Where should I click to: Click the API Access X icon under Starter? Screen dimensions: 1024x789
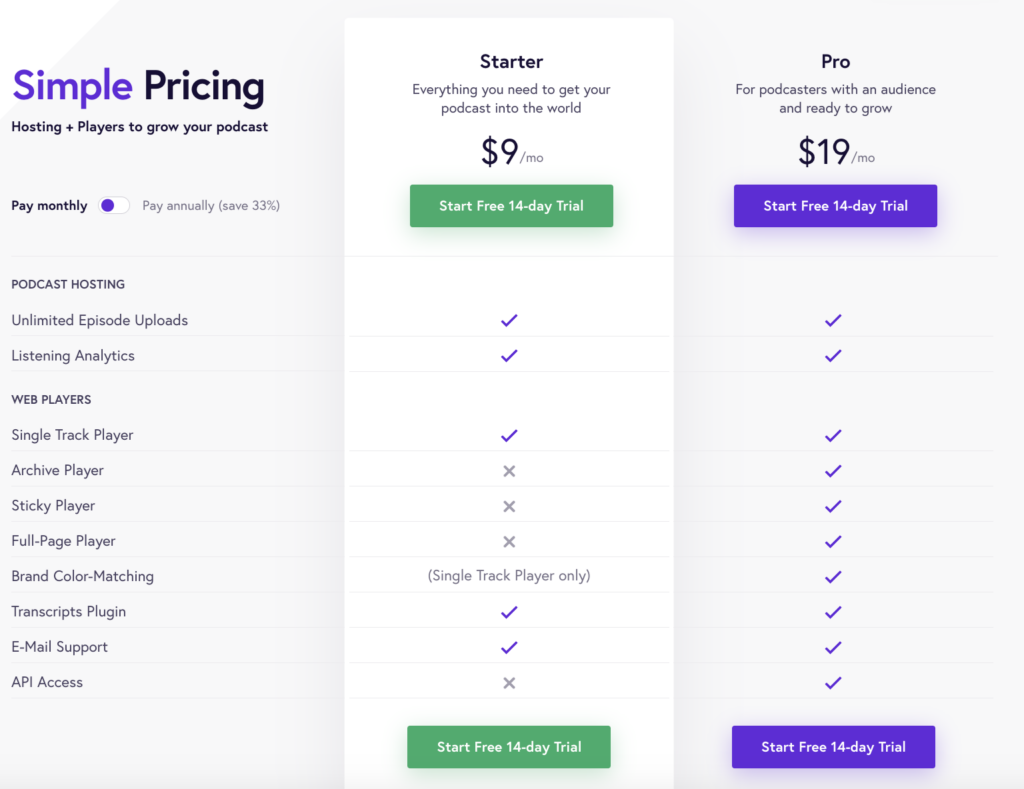(x=509, y=682)
